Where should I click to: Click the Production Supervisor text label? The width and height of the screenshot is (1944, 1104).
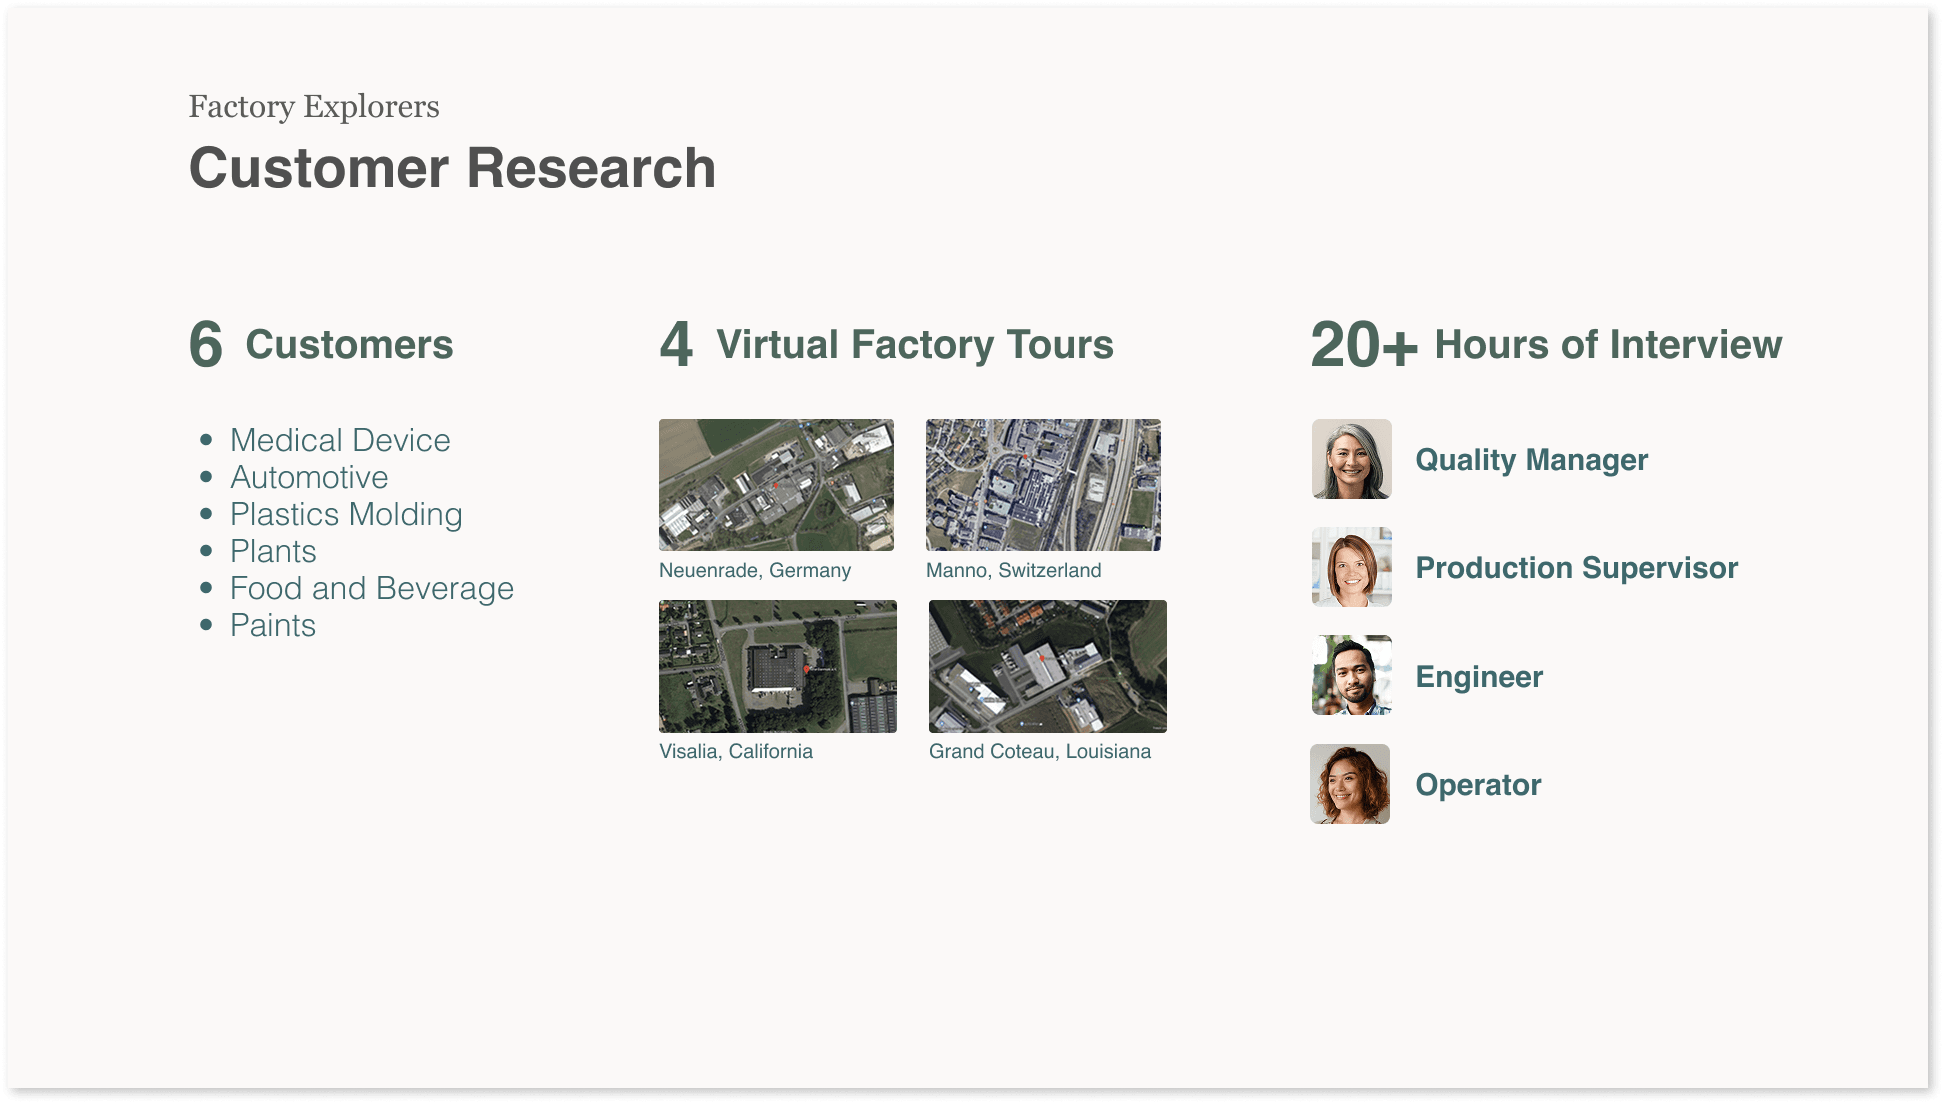(x=1576, y=567)
